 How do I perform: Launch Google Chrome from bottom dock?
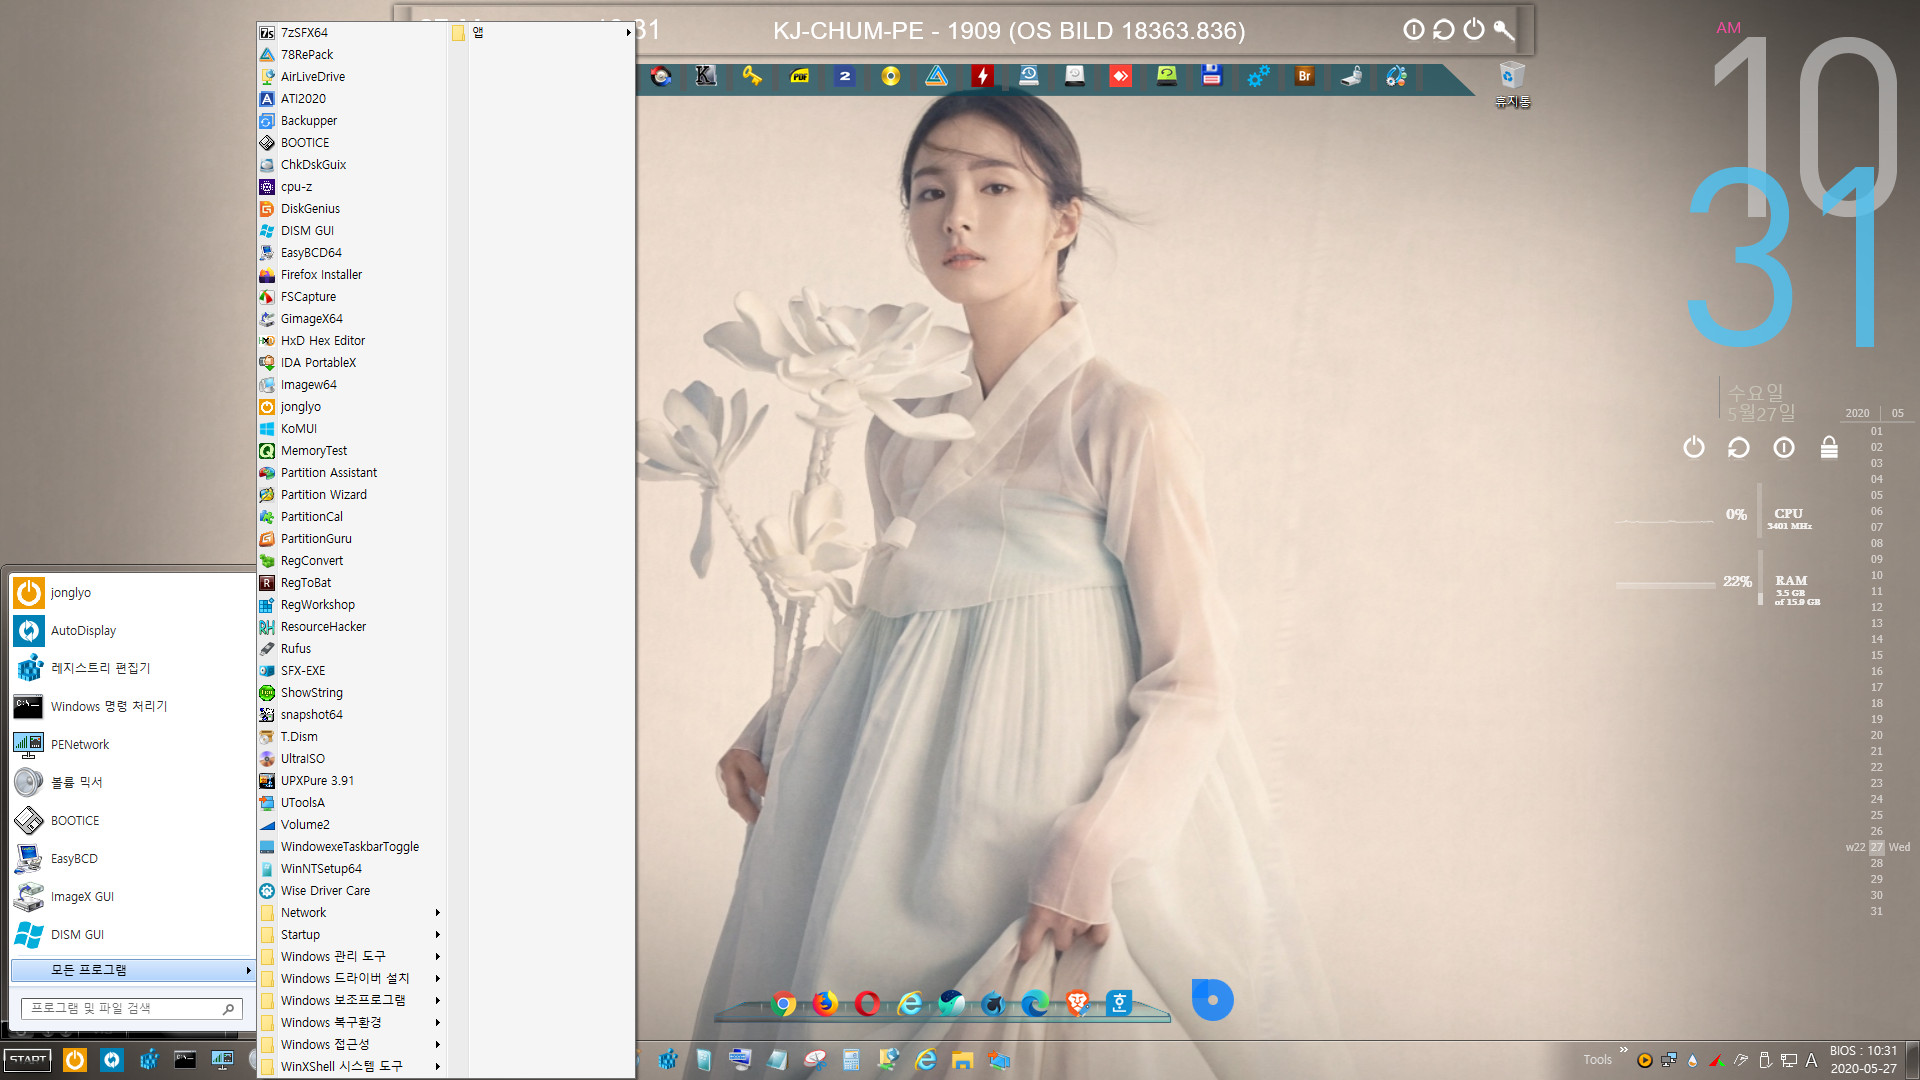click(783, 1003)
